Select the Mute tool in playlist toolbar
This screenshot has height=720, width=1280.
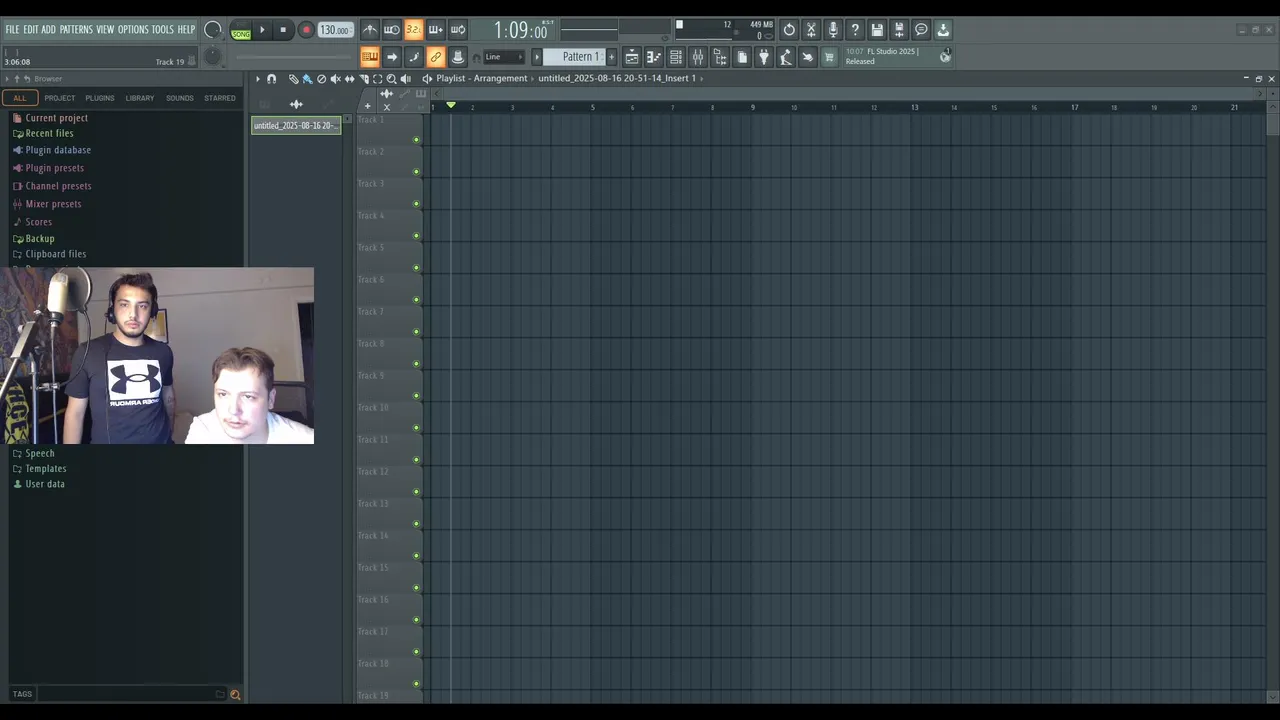click(335, 78)
